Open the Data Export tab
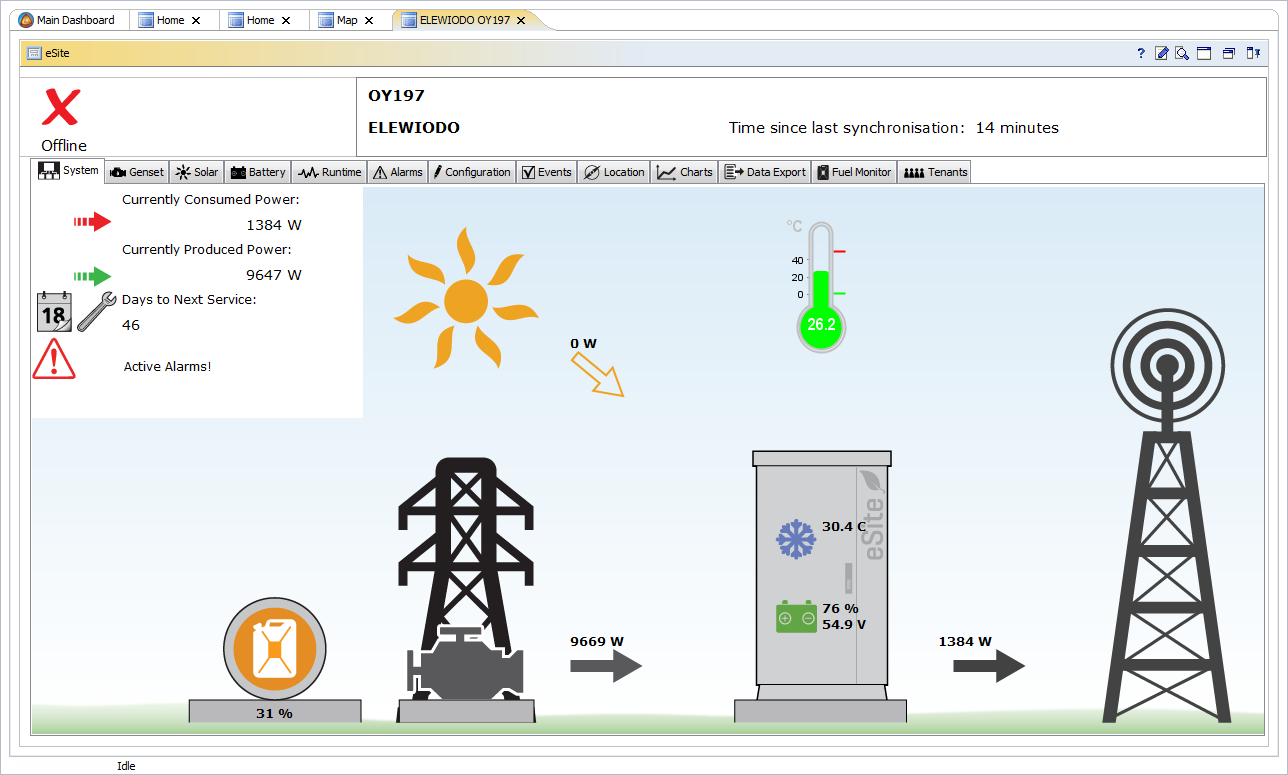Image resolution: width=1288 pixels, height=775 pixels. click(x=765, y=172)
